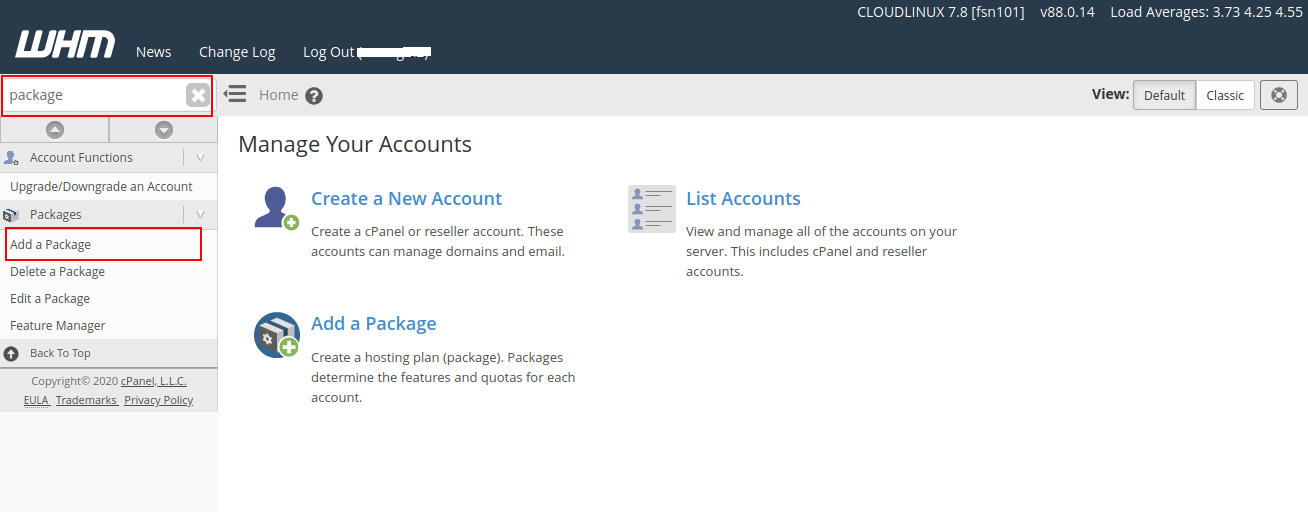1308x512 pixels.
Task: Click the List Accounts icon
Action: (652, 209)
